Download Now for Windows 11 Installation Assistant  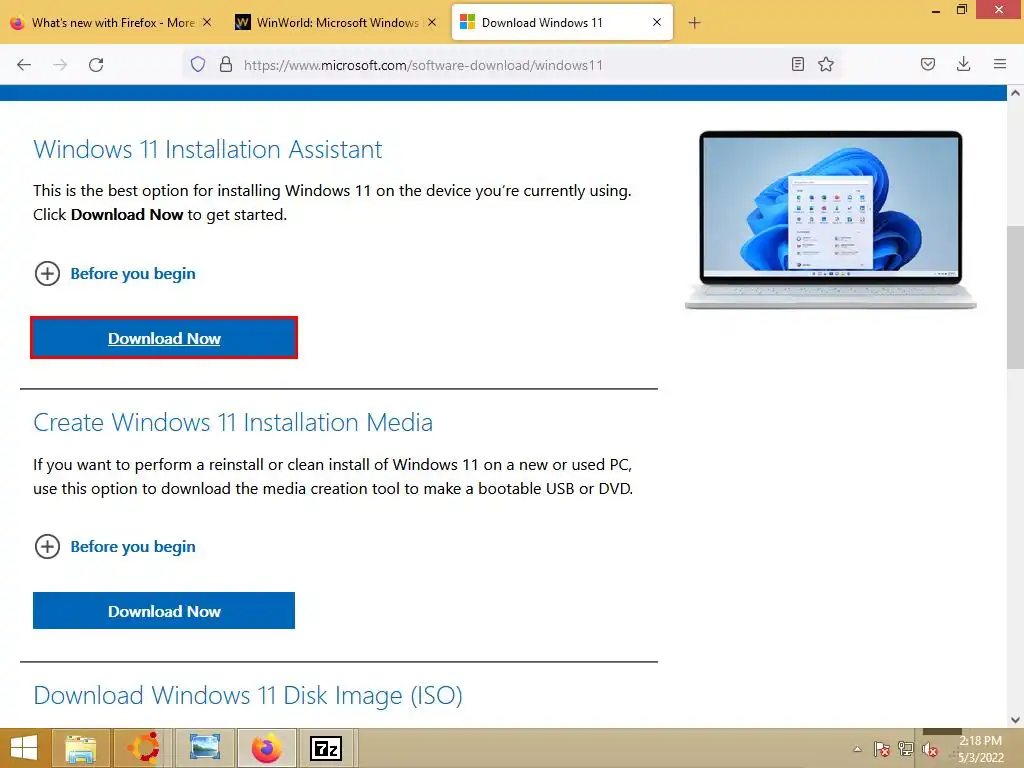click(164, 338)
